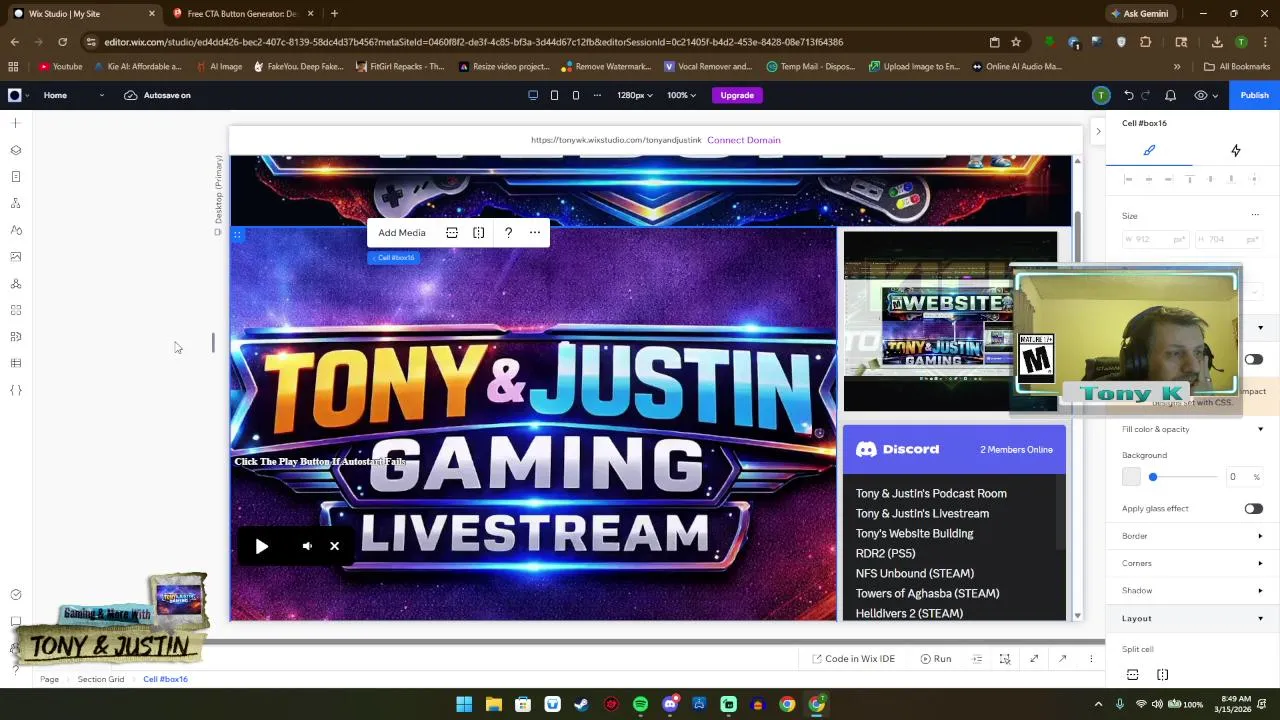Select the Interactions lightning tab
This screenshot has height=720, width=1280.
[1235, 150]
